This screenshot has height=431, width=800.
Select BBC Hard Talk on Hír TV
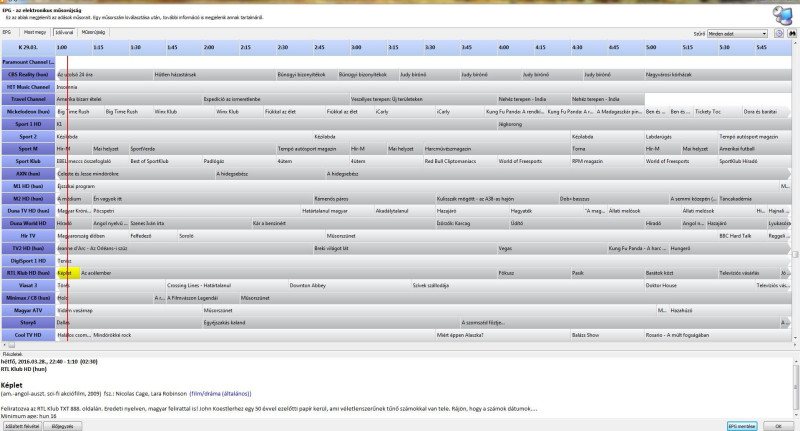coord(742,236)
